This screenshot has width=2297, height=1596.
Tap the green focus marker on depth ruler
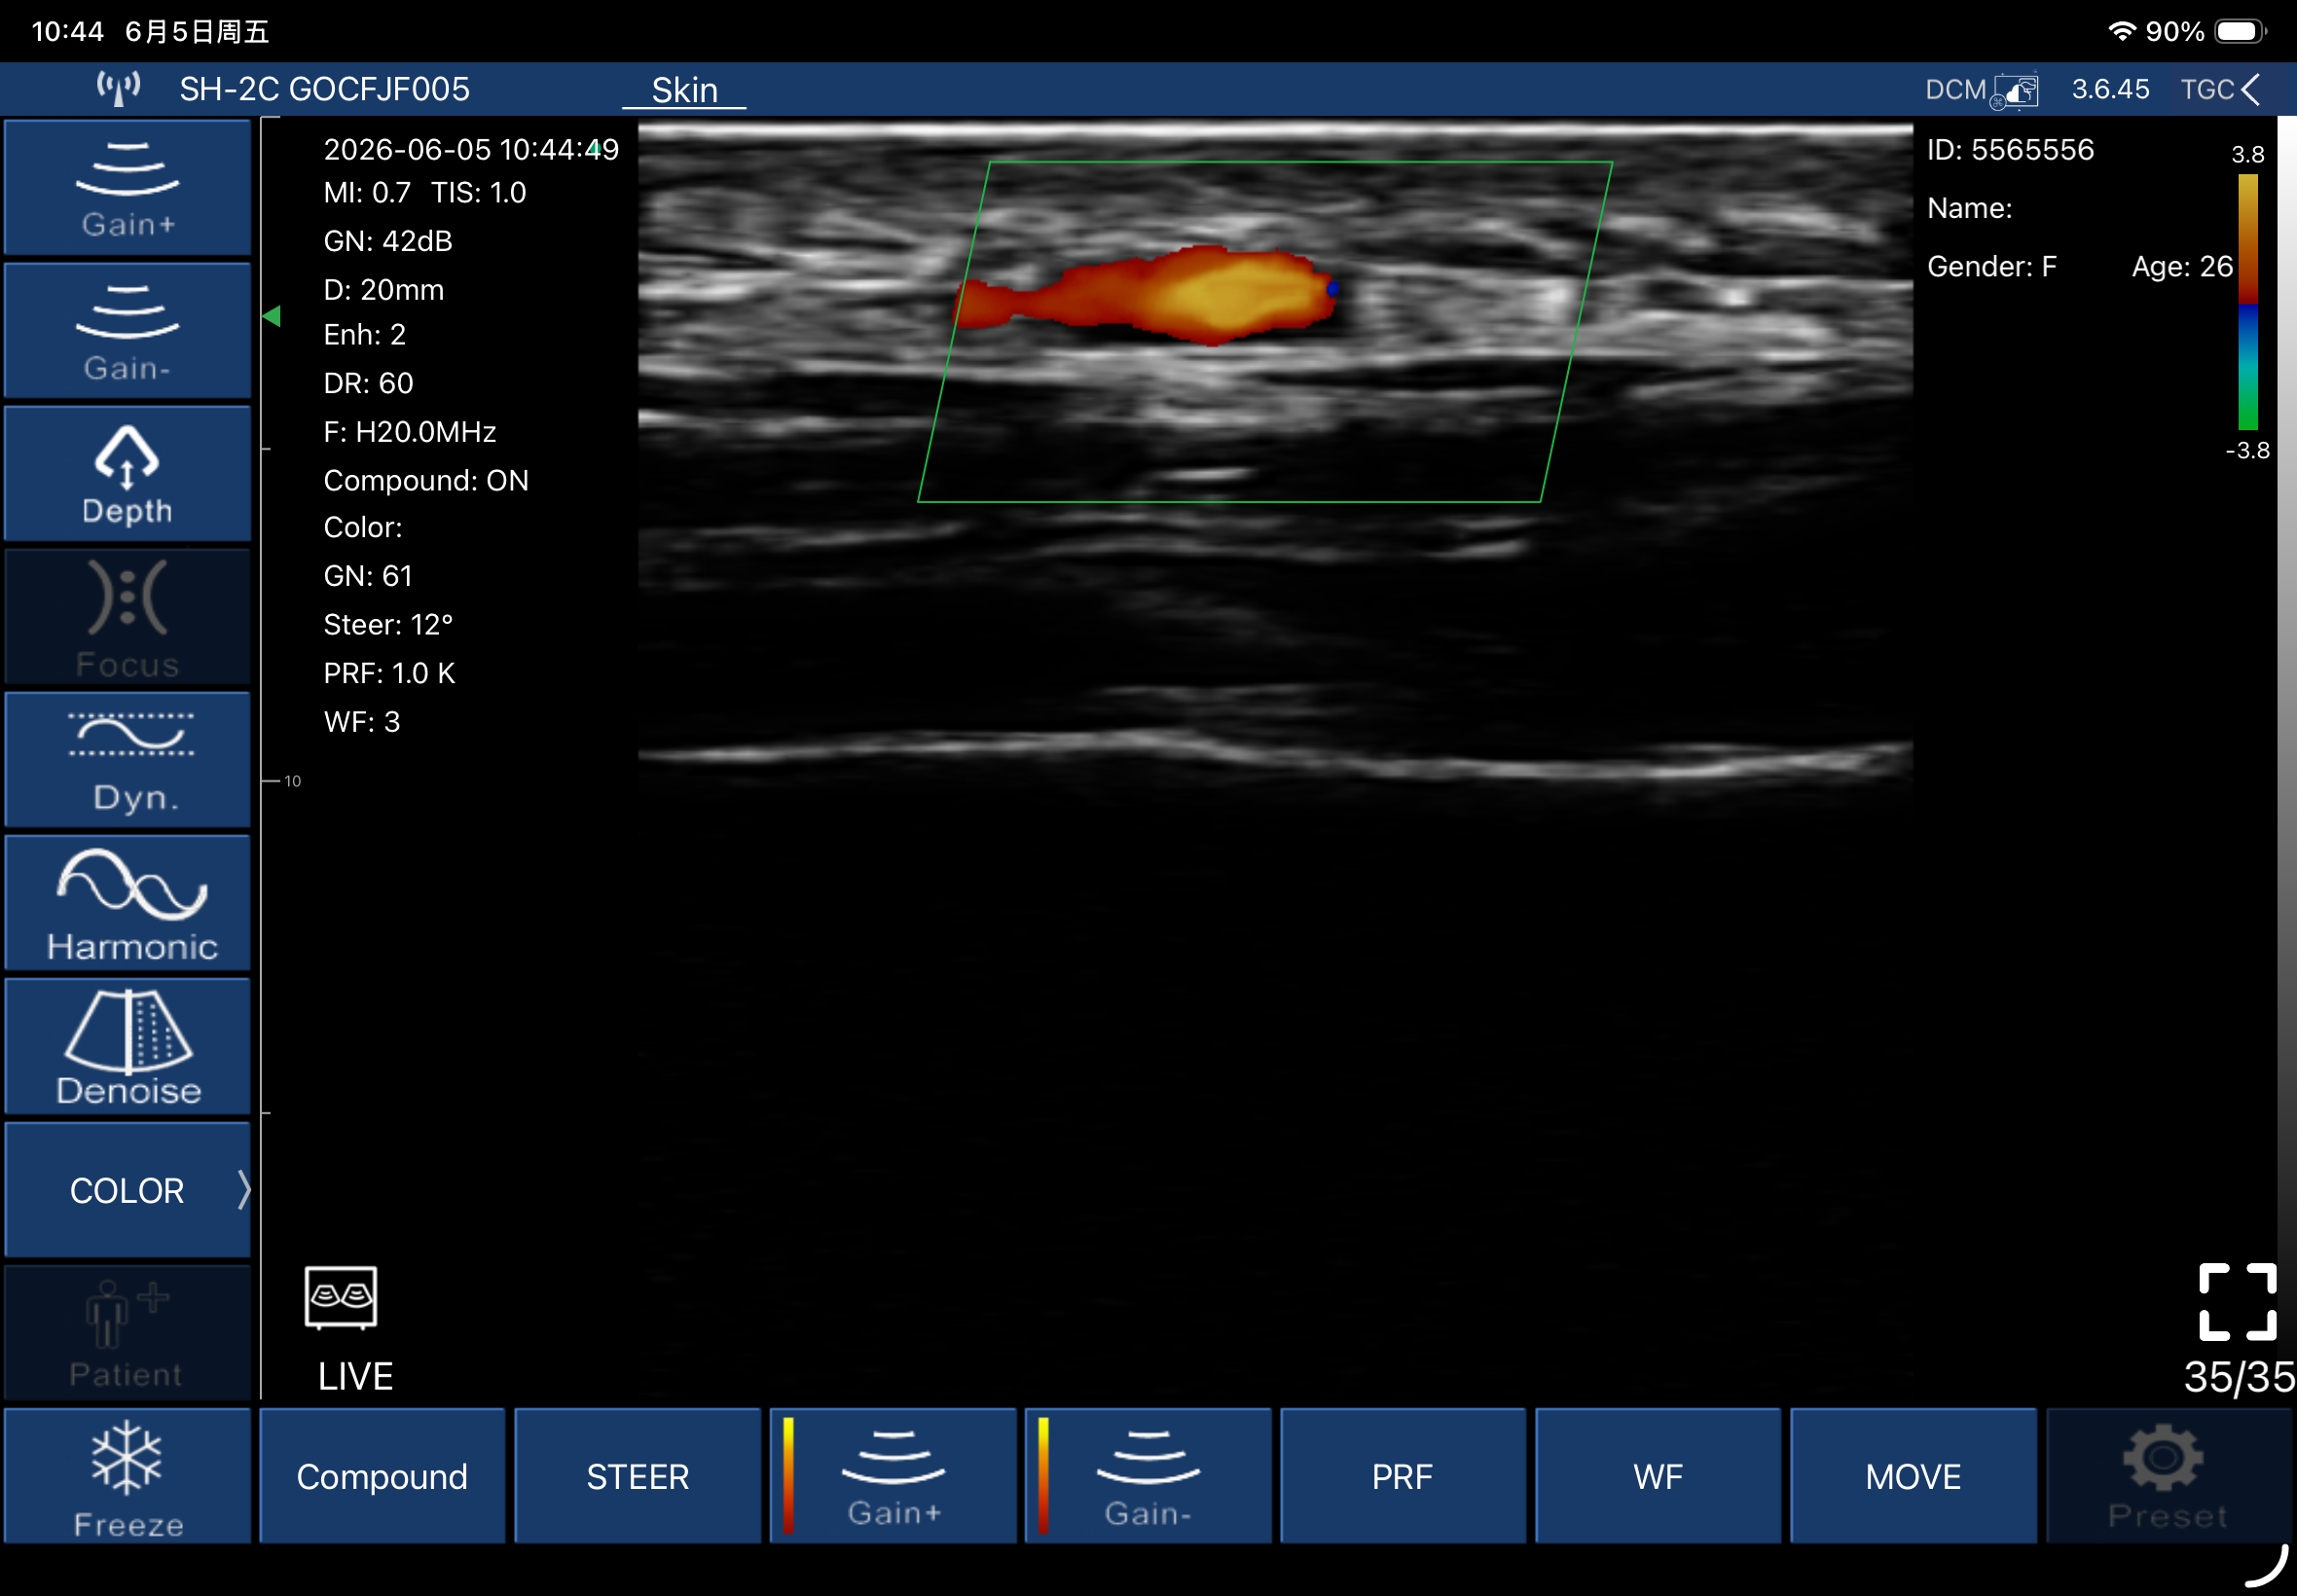(x=271, y=316)
